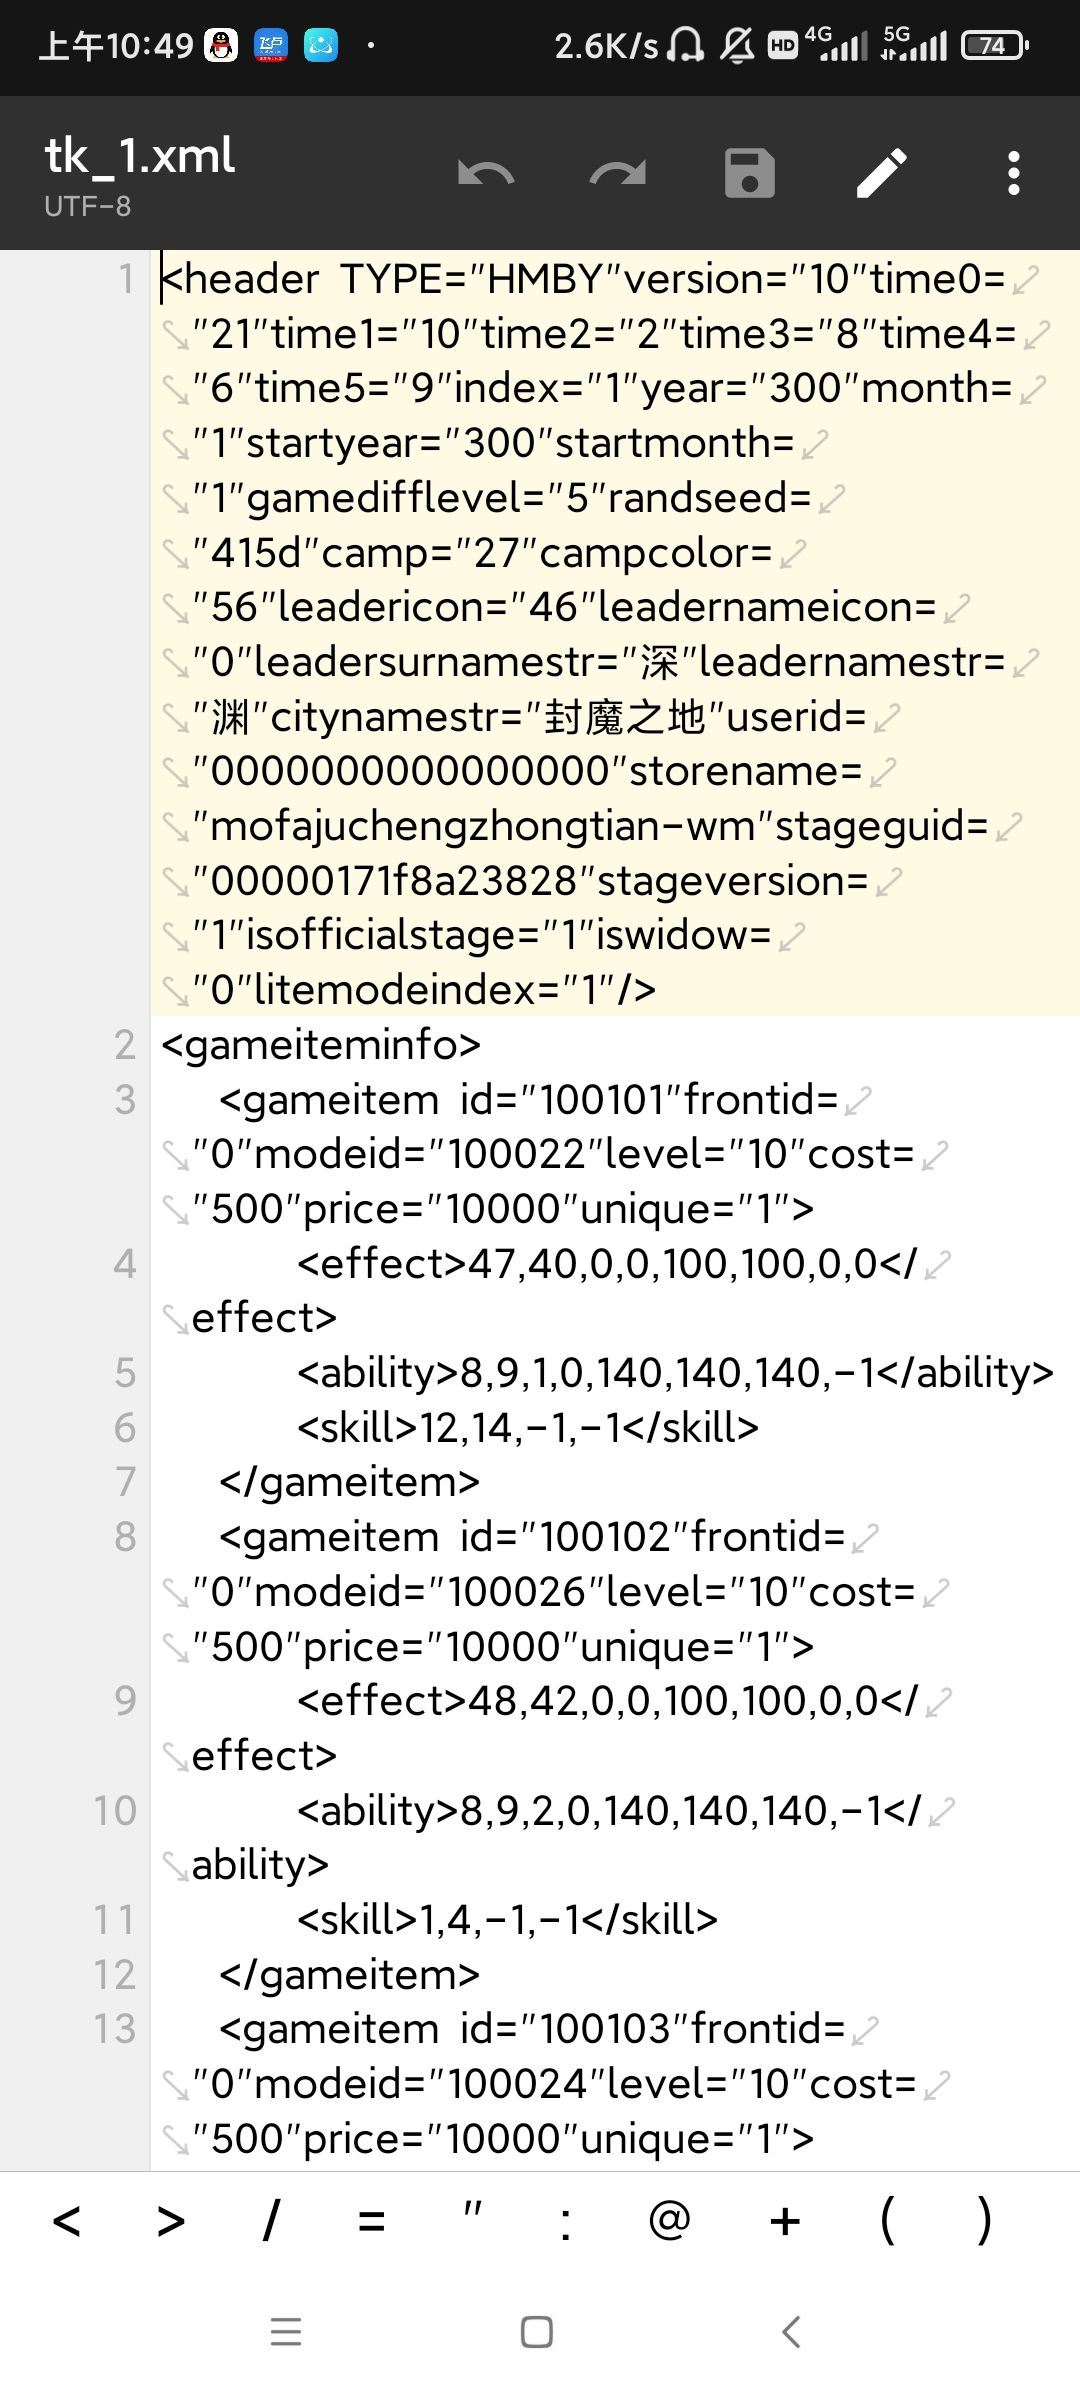Tap the redo arrow icon
1080x2400 pixels.
tap(617, 174)
